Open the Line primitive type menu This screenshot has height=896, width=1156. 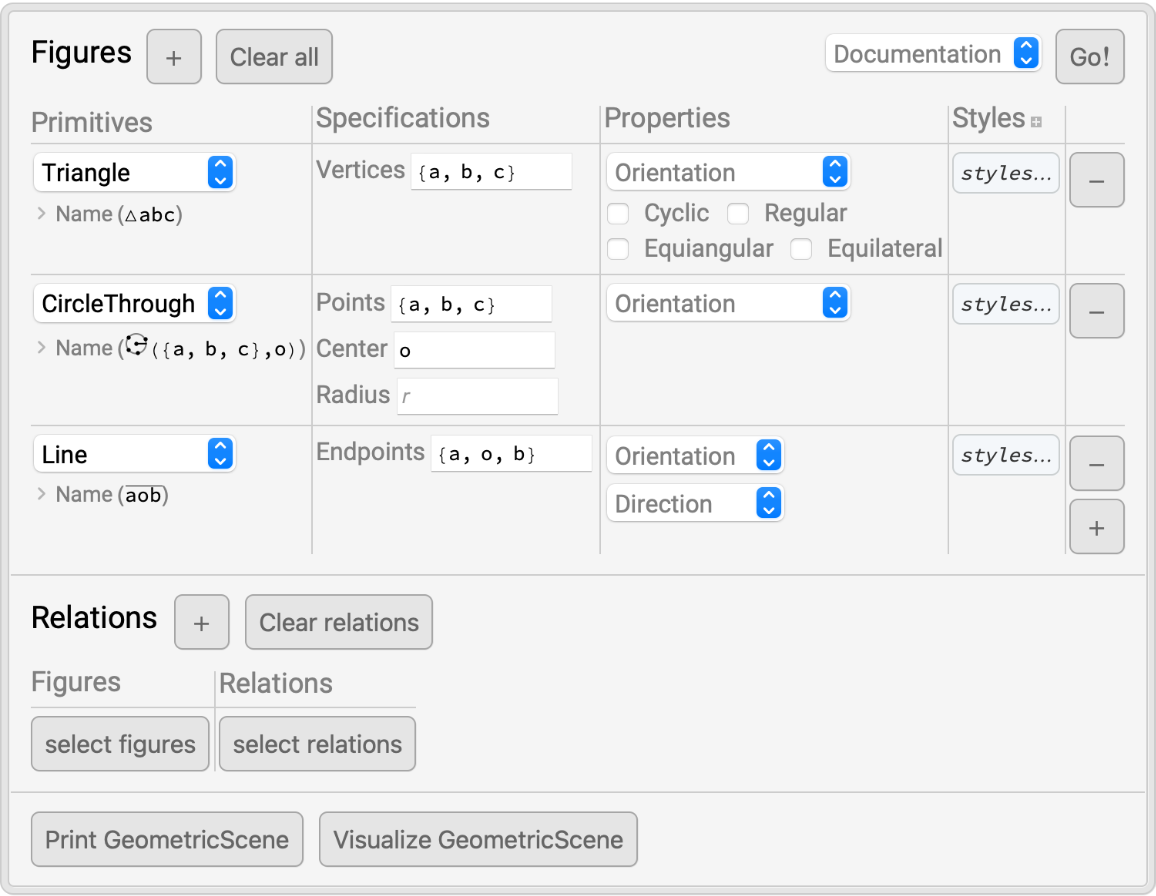(134, 455)
